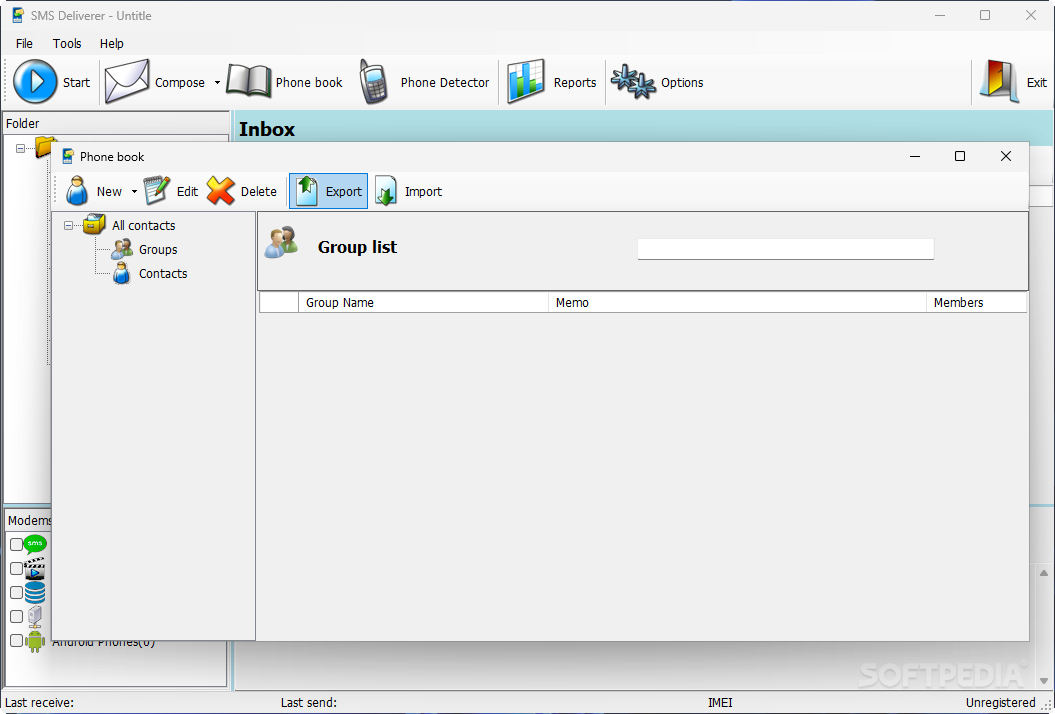Maximize the Phone book window

pyautogui.click(x=960, y=156)
